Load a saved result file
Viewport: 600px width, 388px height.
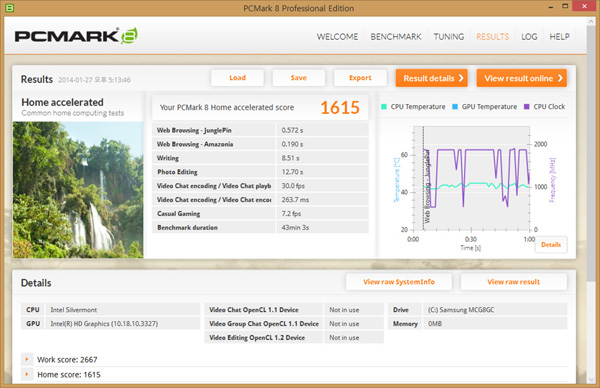point(237,78)
